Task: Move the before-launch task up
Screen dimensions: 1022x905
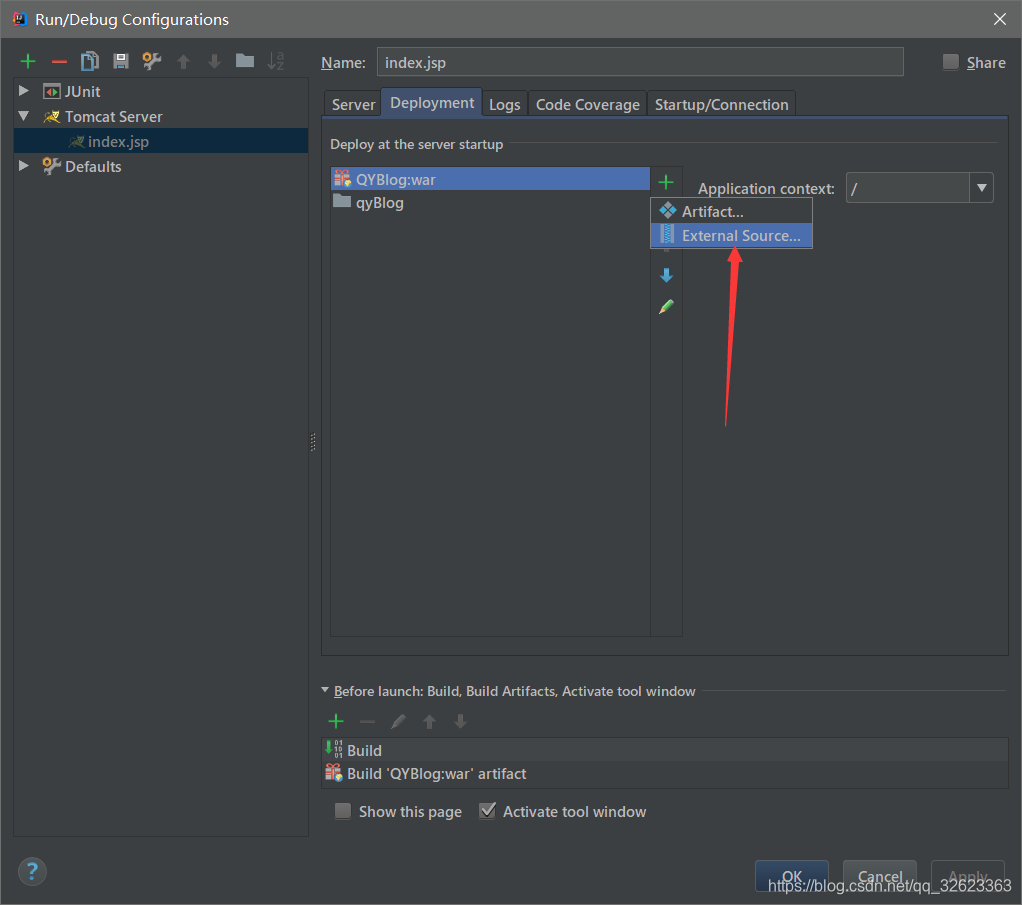Action: coord(429,721)
